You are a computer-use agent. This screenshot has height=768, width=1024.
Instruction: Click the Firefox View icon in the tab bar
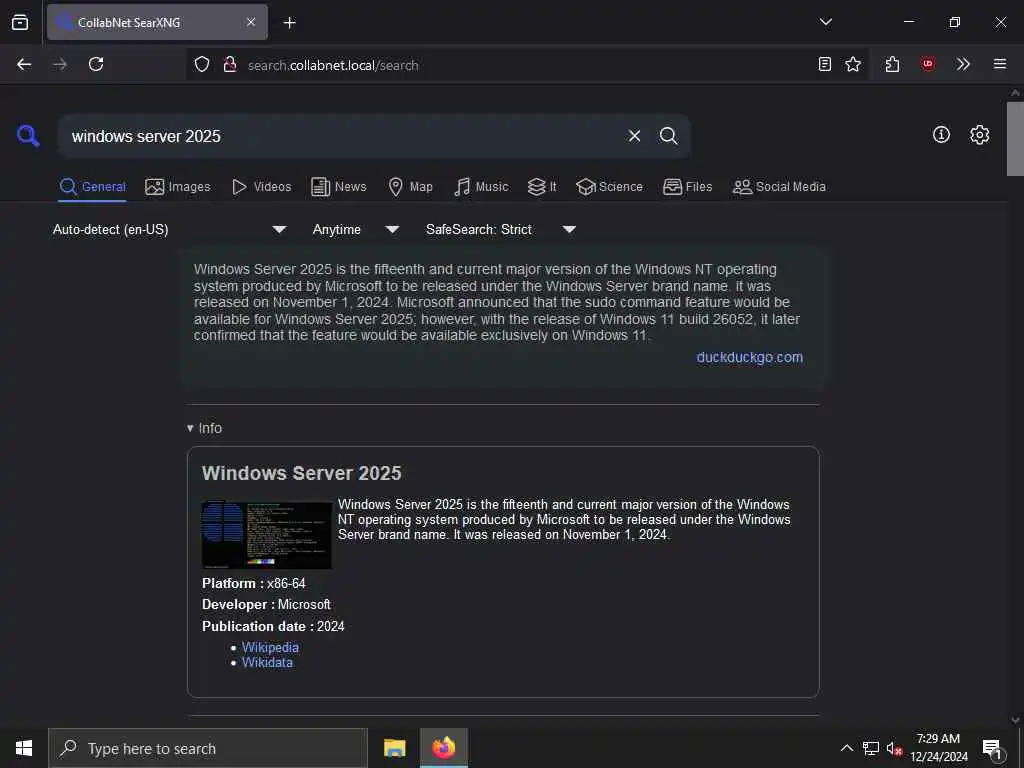click(20, 22)
